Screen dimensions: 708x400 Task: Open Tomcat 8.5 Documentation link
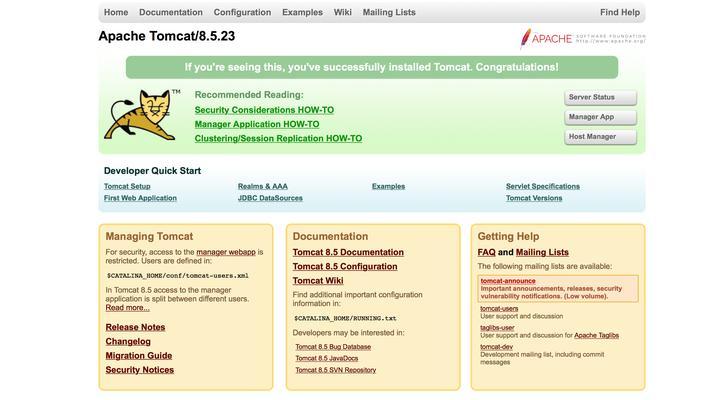tap(348, 252)
